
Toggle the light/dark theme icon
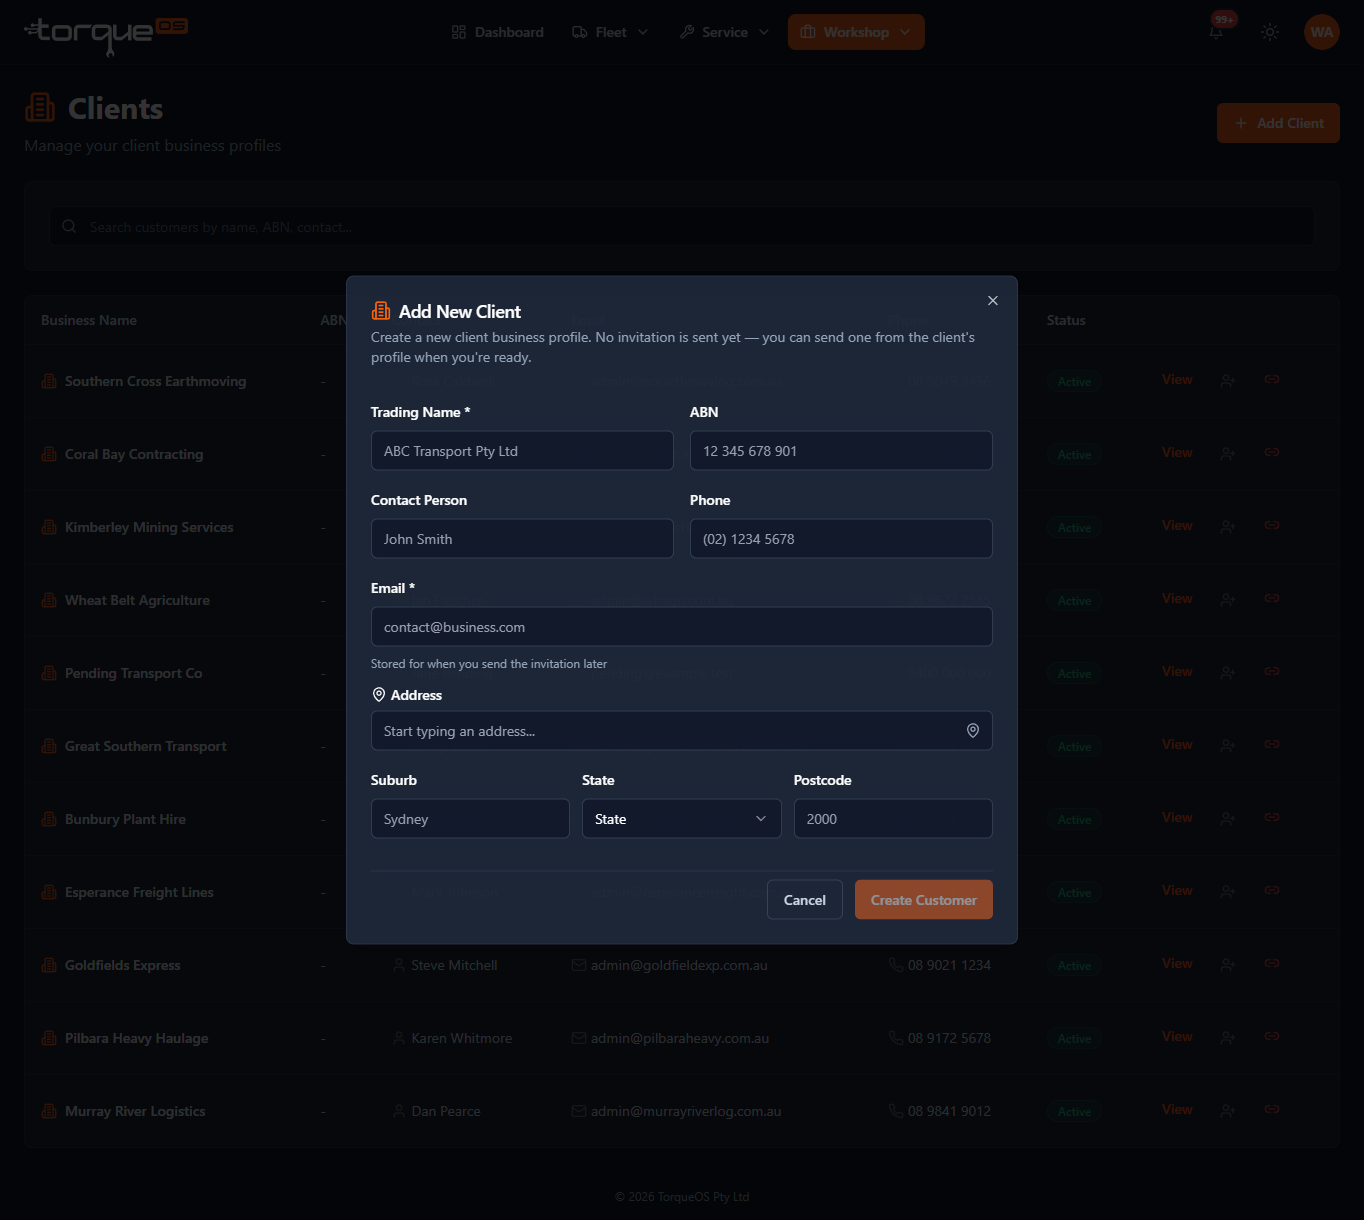(1270, 32)
